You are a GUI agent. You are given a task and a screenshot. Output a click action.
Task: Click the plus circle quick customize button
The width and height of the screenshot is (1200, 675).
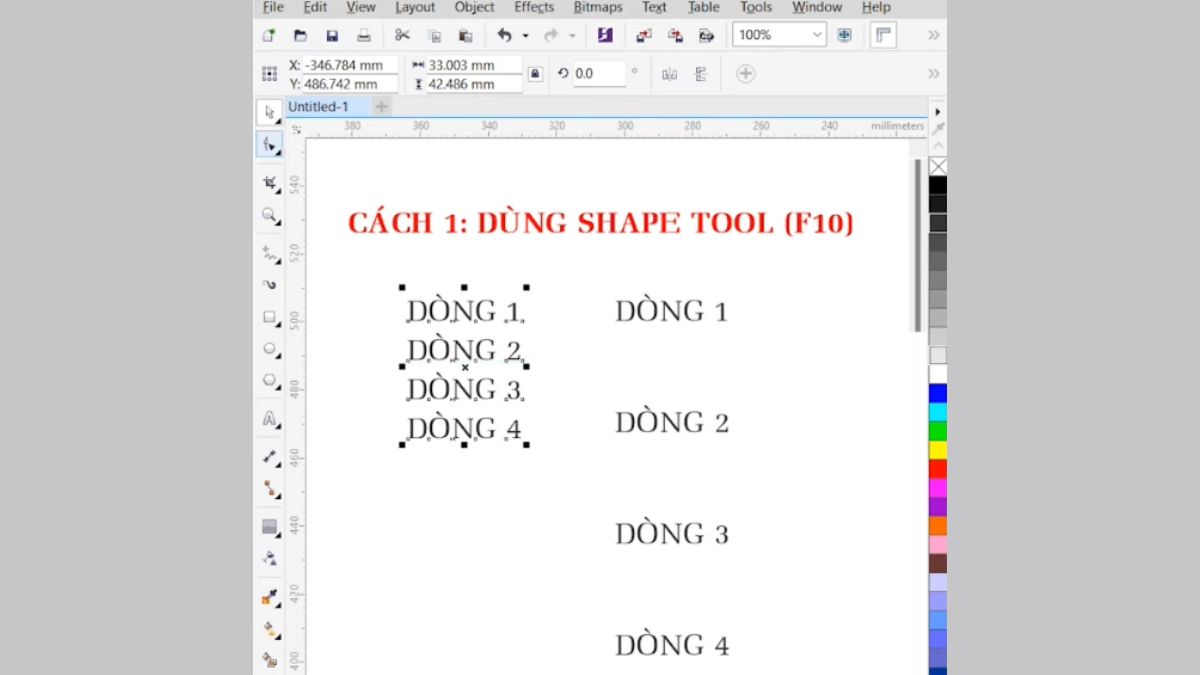(745, 74)
